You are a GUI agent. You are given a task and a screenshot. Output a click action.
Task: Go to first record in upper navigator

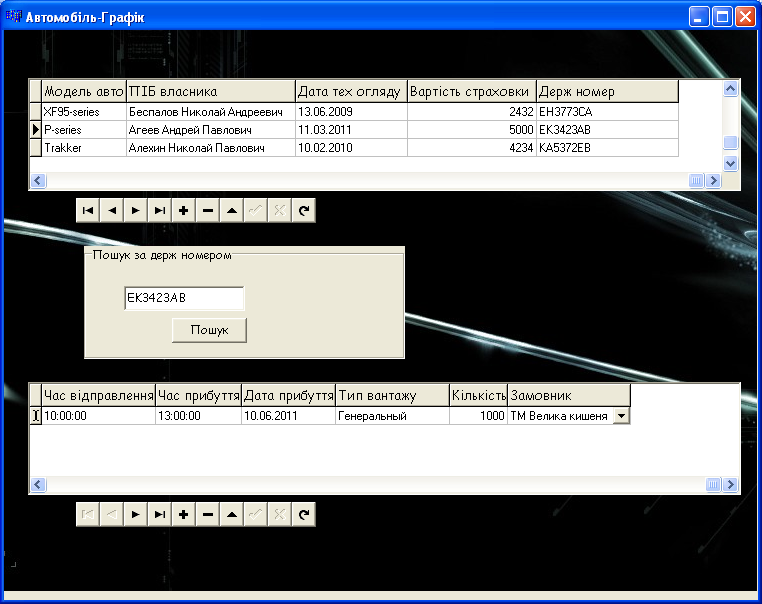(x=88, y=210)
